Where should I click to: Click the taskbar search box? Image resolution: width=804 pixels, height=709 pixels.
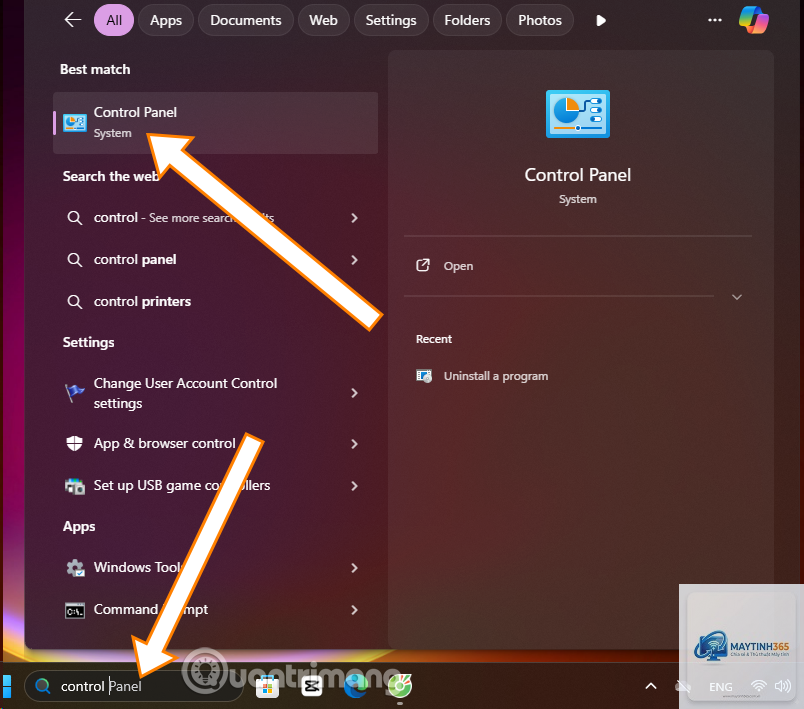[x=134, y=686]
